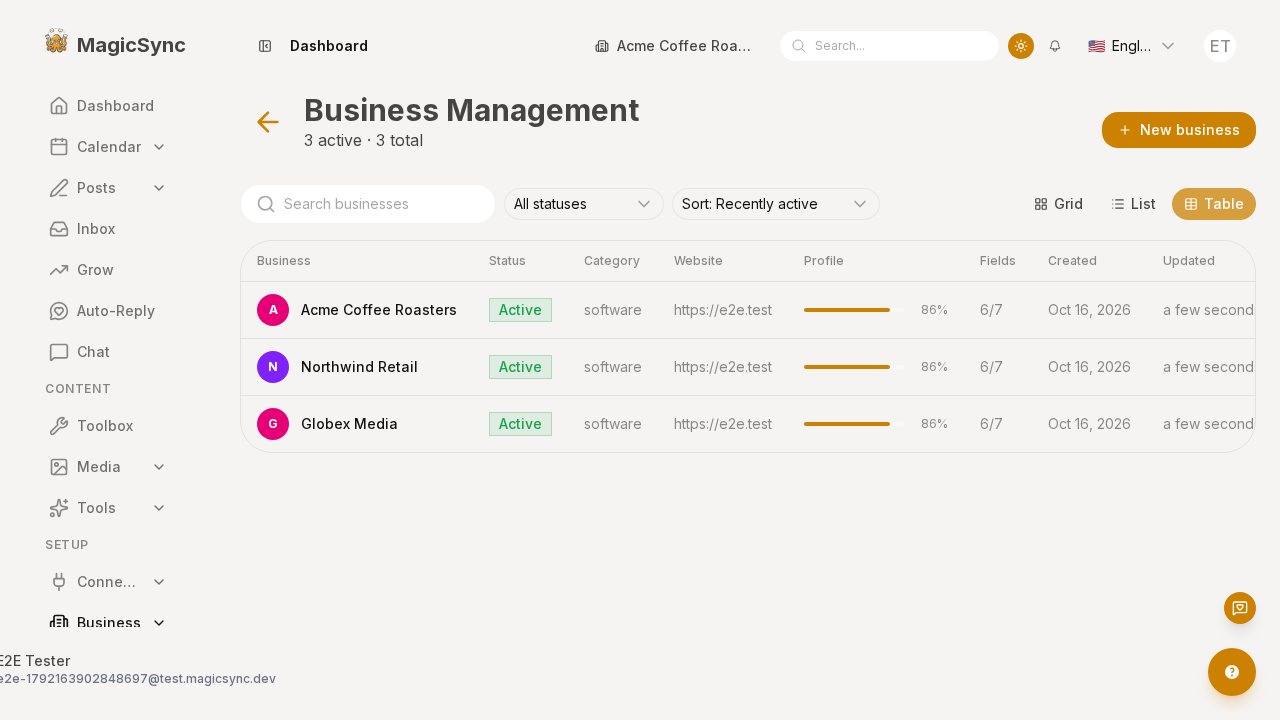This screenshot has width=1280, height=720.
Task: Click Acme Coffee Roasters profile progress bar
Action: click(x=854, y=310)
